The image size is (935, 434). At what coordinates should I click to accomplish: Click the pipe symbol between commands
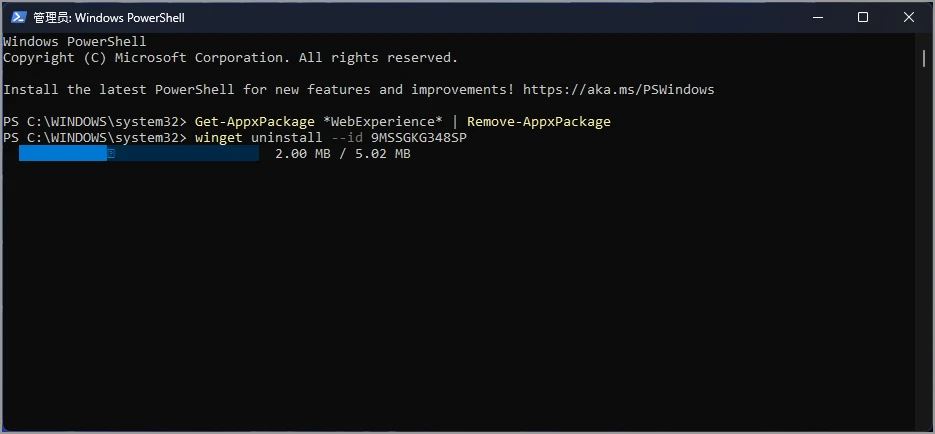454,122
